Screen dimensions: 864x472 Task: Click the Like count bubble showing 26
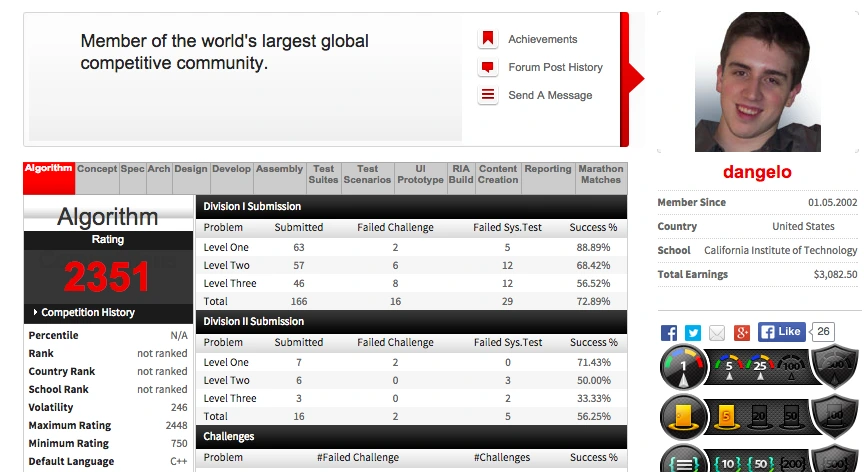pyautogui.click(x=823, y=332)
